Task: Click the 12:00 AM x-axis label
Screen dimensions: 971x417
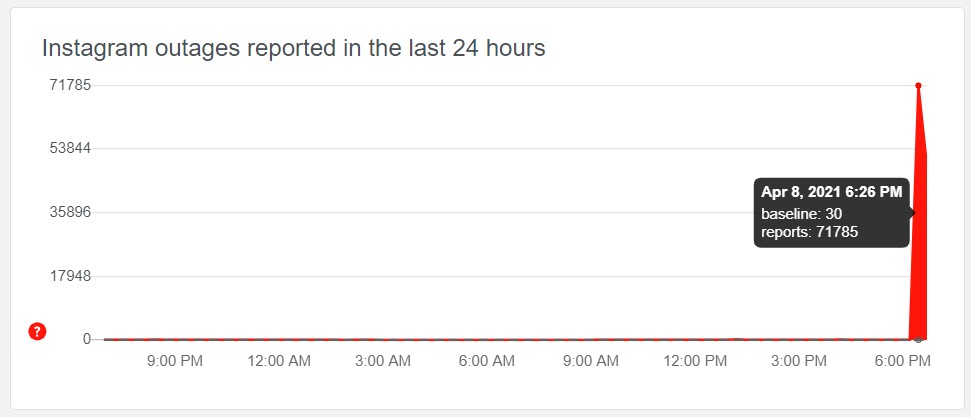Action: coord(279,361)
